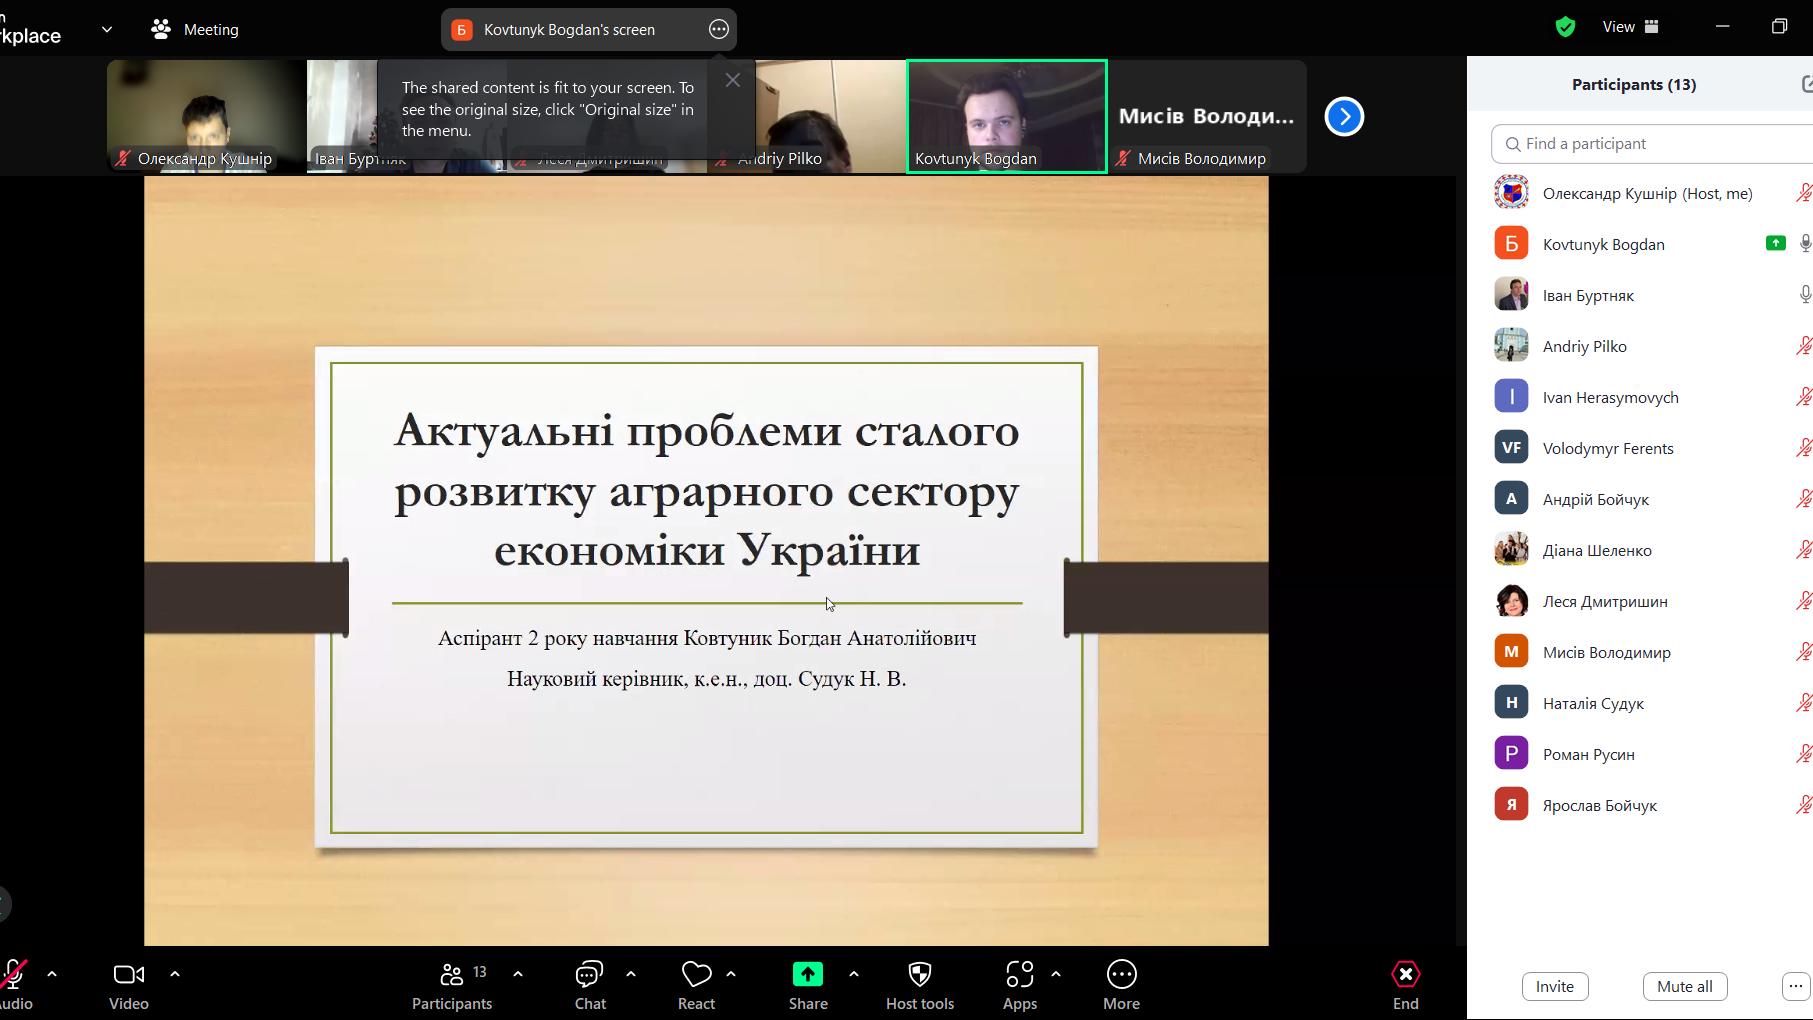Mute Andriy Pilko in the participants list

pos(1804,345)
